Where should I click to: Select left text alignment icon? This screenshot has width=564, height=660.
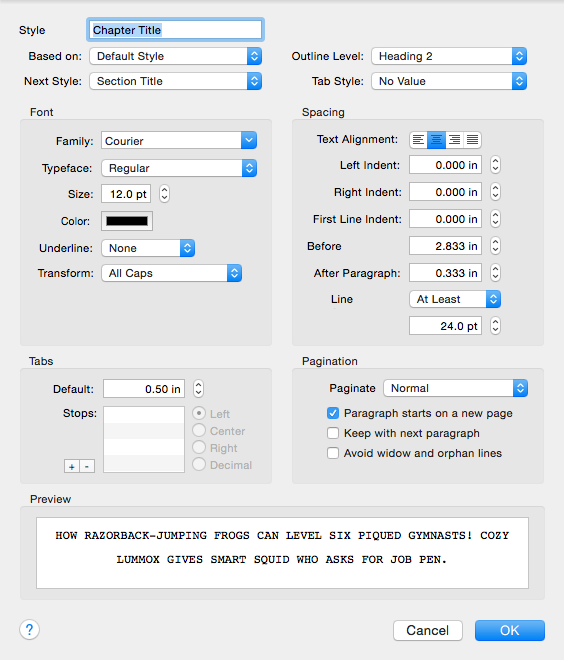tap(418, 139)
